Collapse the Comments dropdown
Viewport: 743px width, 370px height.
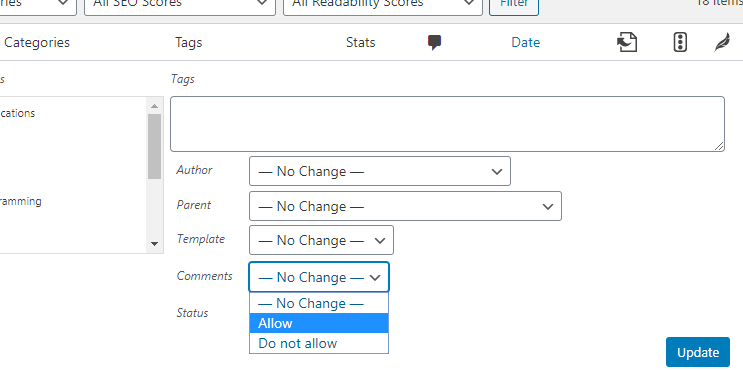pos(319,277)
